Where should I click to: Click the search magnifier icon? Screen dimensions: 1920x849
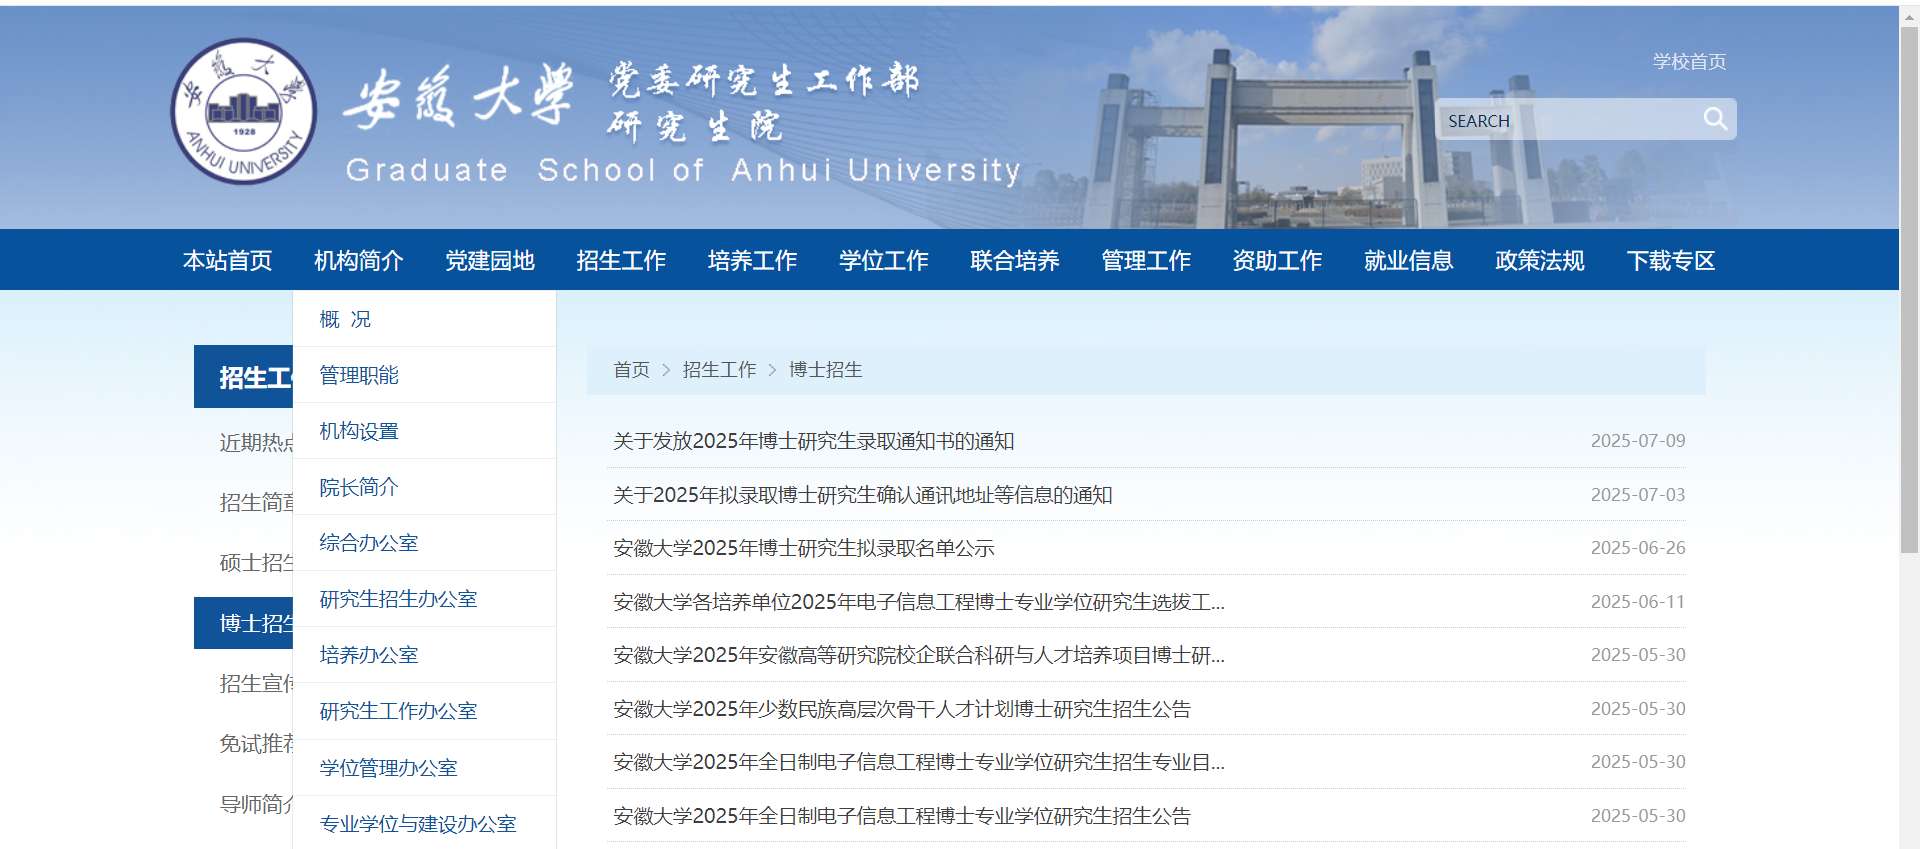point(1715,119)
